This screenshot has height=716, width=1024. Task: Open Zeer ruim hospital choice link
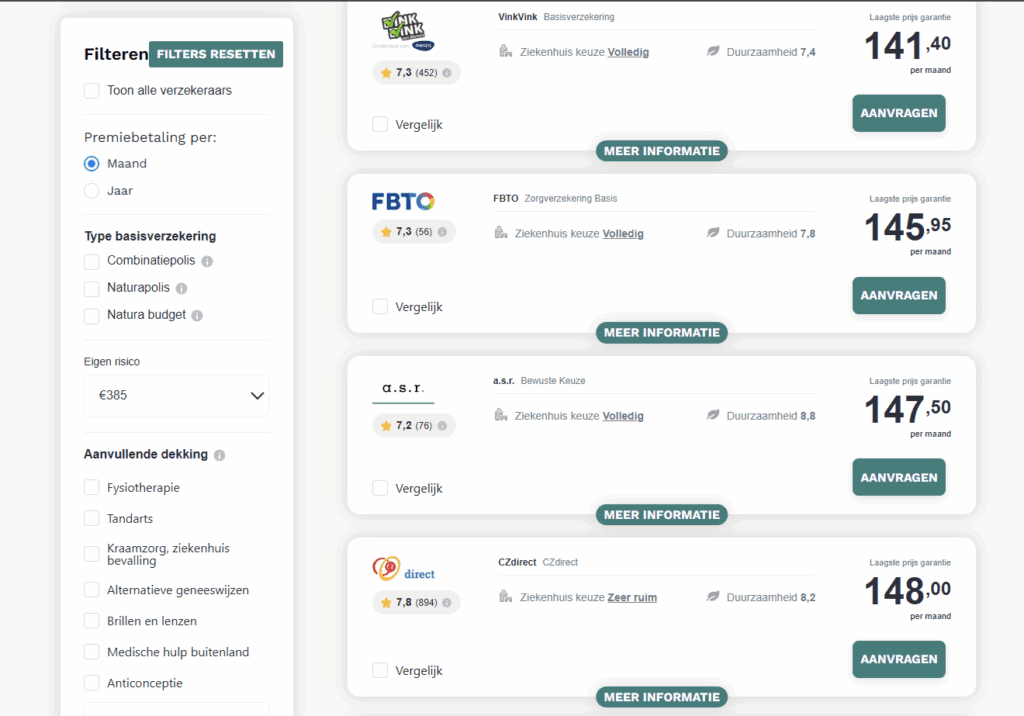632,598
